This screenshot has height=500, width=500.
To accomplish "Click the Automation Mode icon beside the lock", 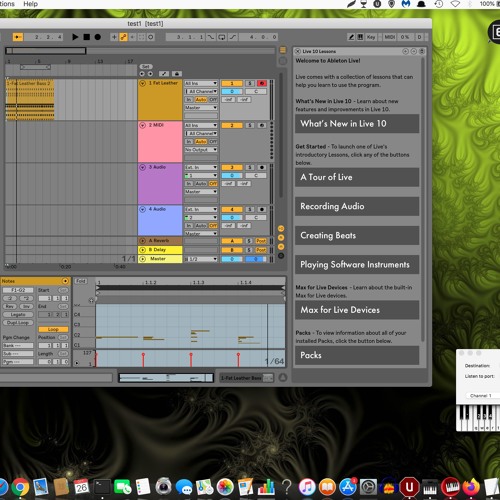I will click(164, 74).
